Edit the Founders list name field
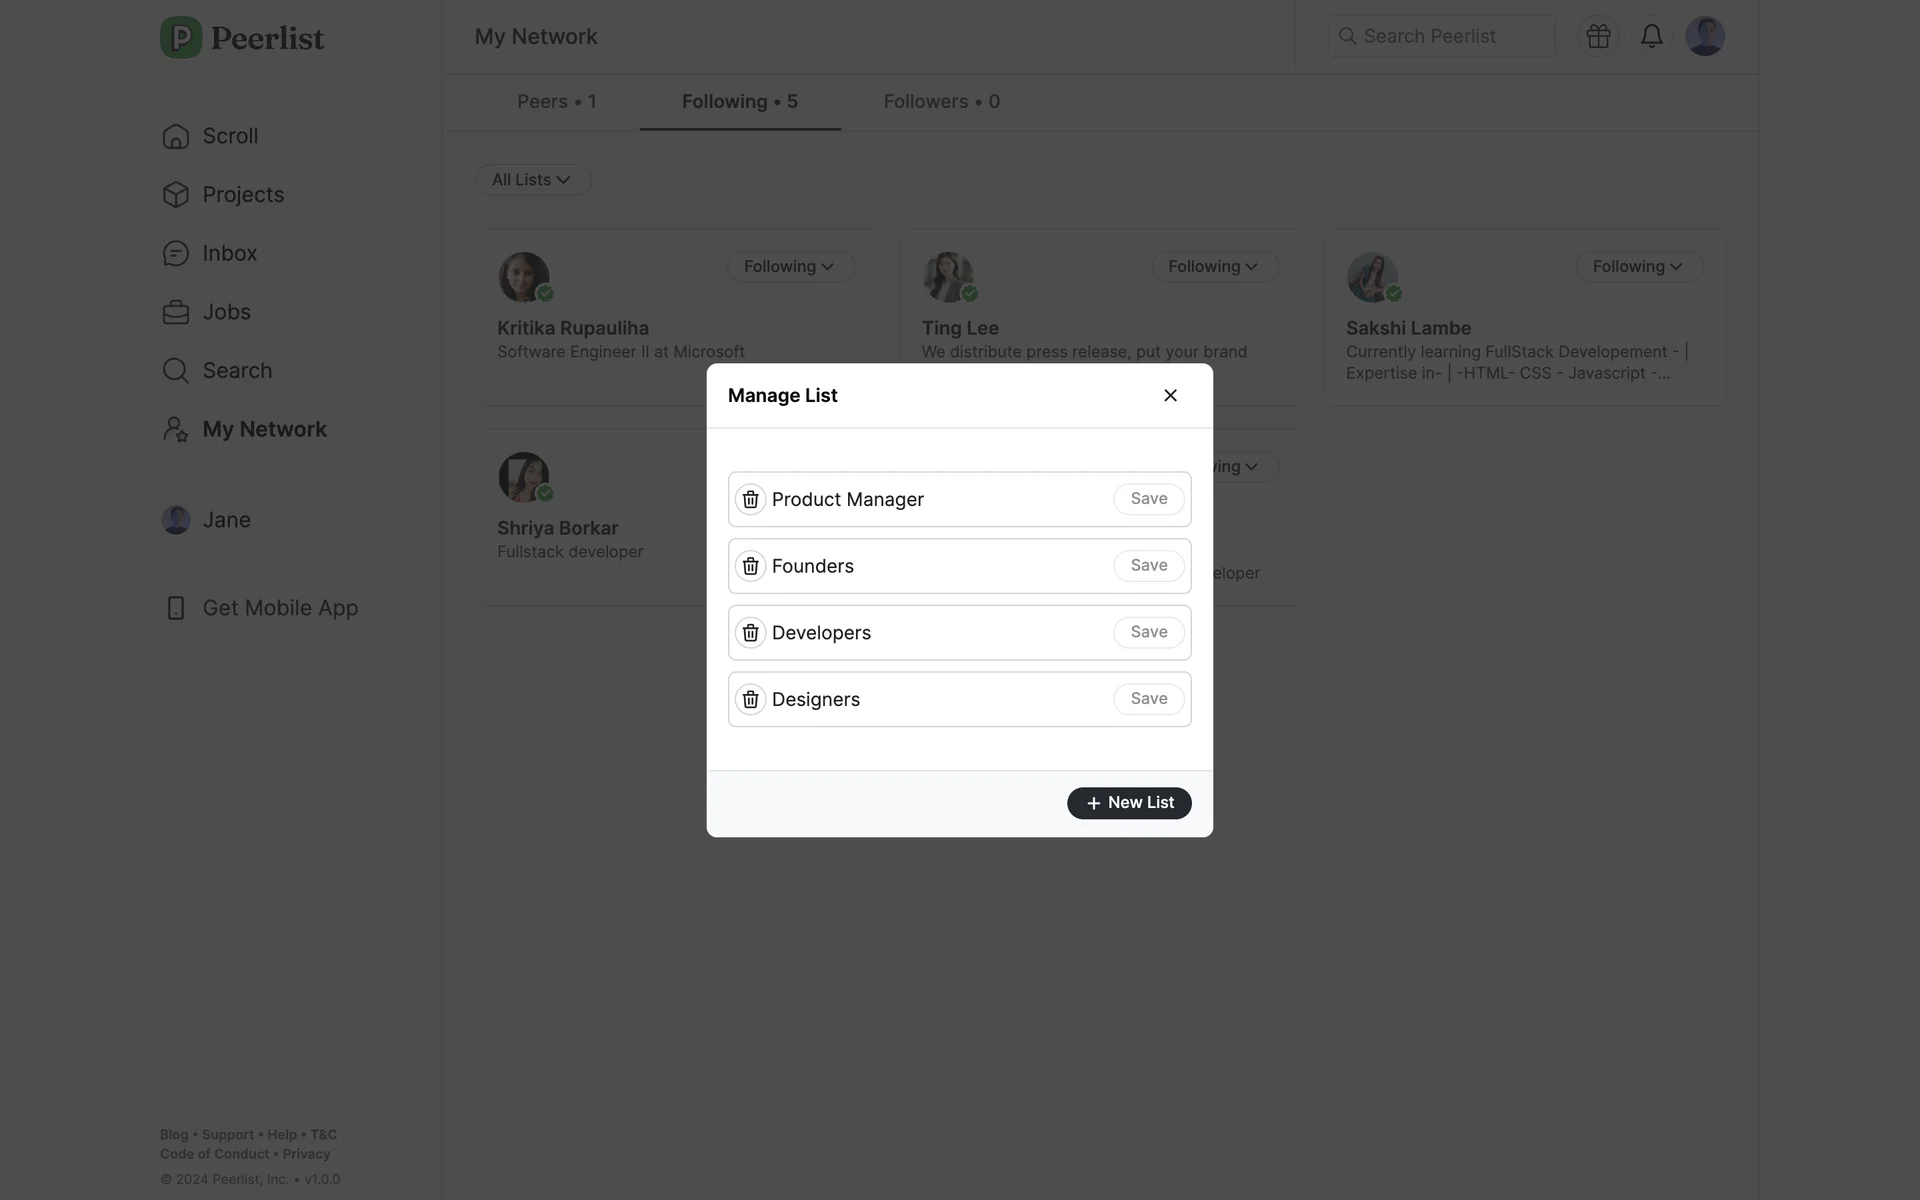 [x=935, y=566]
